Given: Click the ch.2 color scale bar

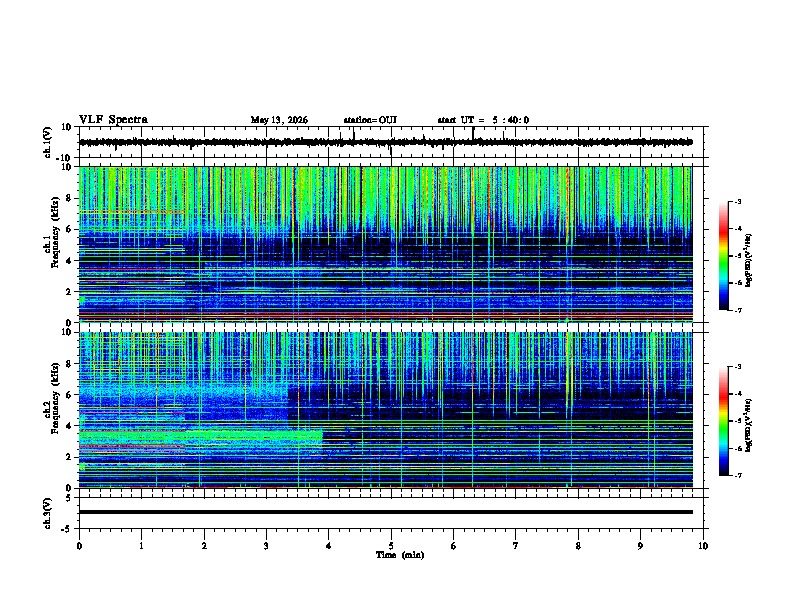Looking at the screenshot, I should pyautogui.click(x=724, y=421).
